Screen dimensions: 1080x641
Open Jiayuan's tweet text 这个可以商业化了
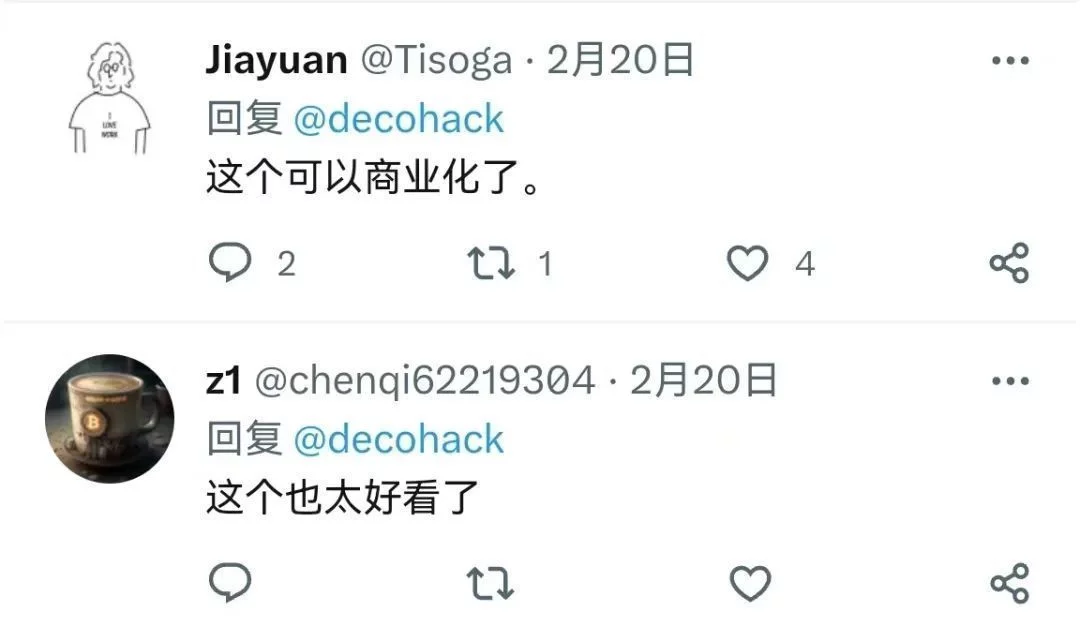(x=373, y=178)
